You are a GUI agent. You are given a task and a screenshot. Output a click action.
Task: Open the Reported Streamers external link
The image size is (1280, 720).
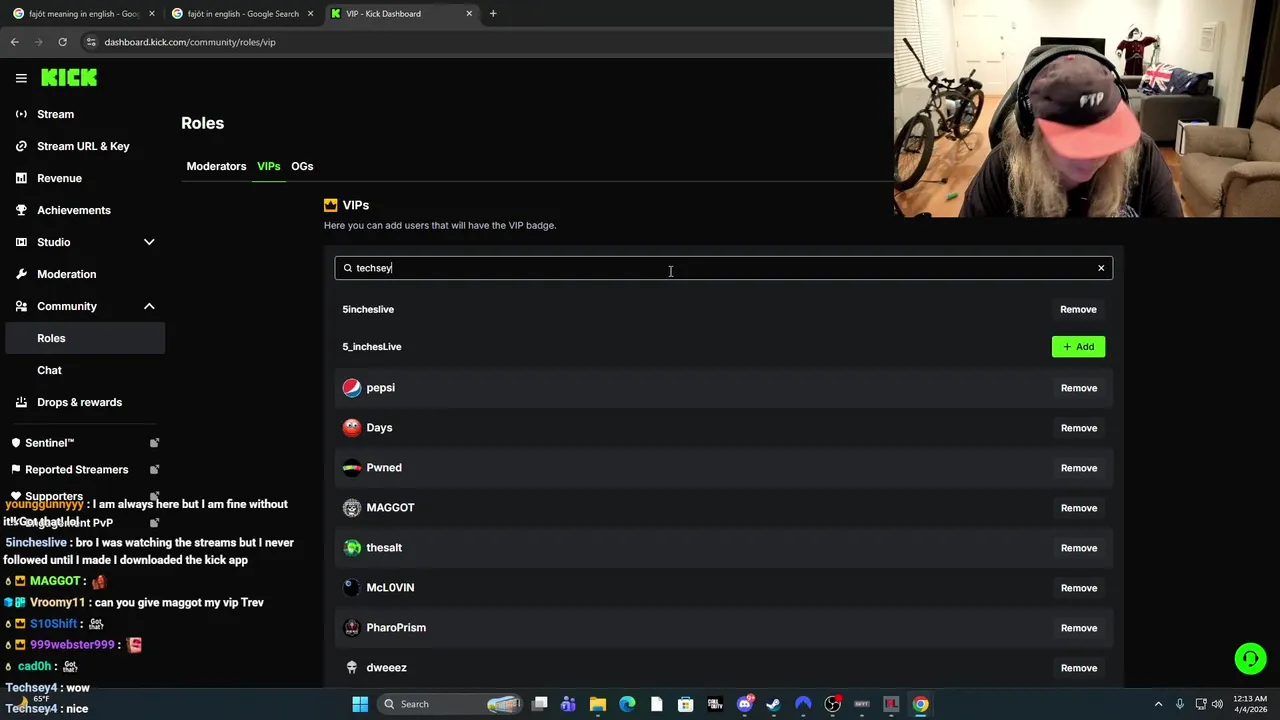tap(155, 469)
